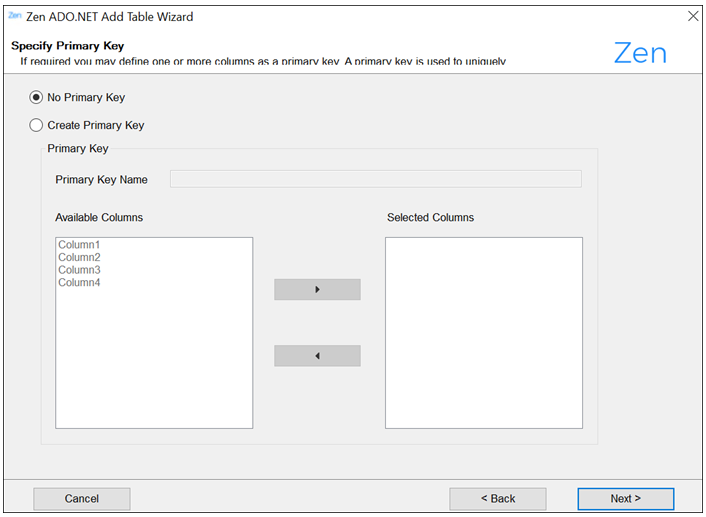Select Column4 in Available Columns
Image resolution: width=706 pixels, height=517 pixels.
coord(79,283)
